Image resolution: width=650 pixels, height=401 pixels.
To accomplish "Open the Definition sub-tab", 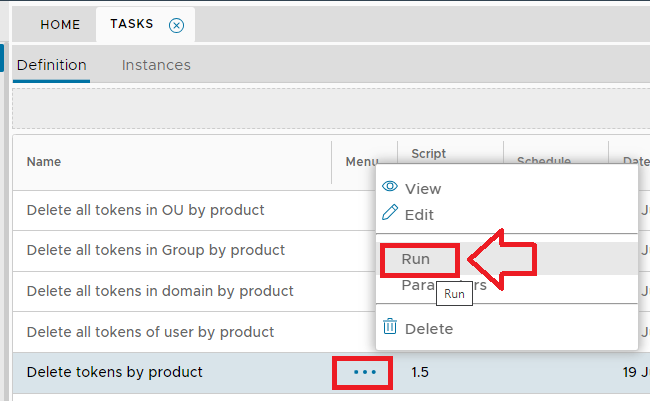I will pos(52,65).
